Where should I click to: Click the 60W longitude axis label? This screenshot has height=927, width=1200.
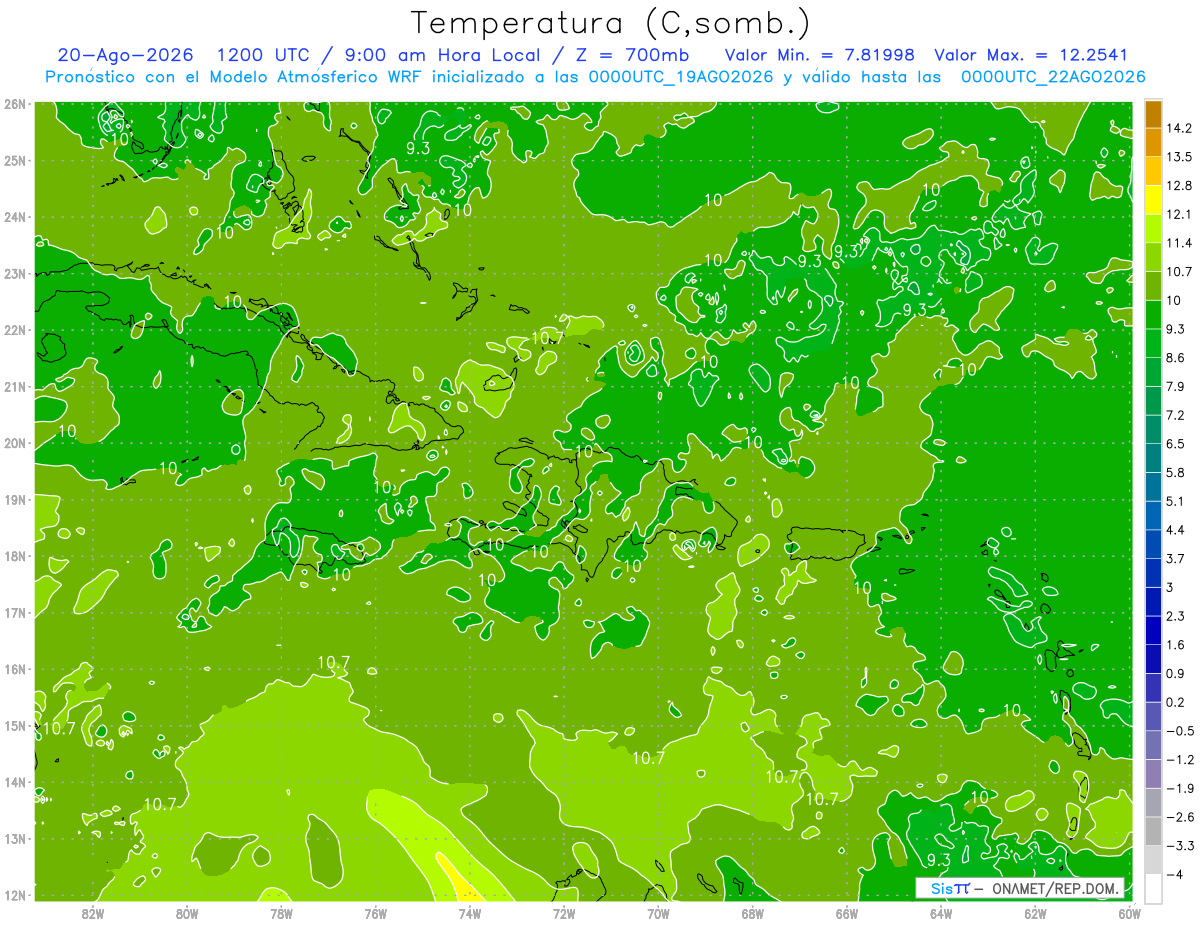tap(1130, 914)
